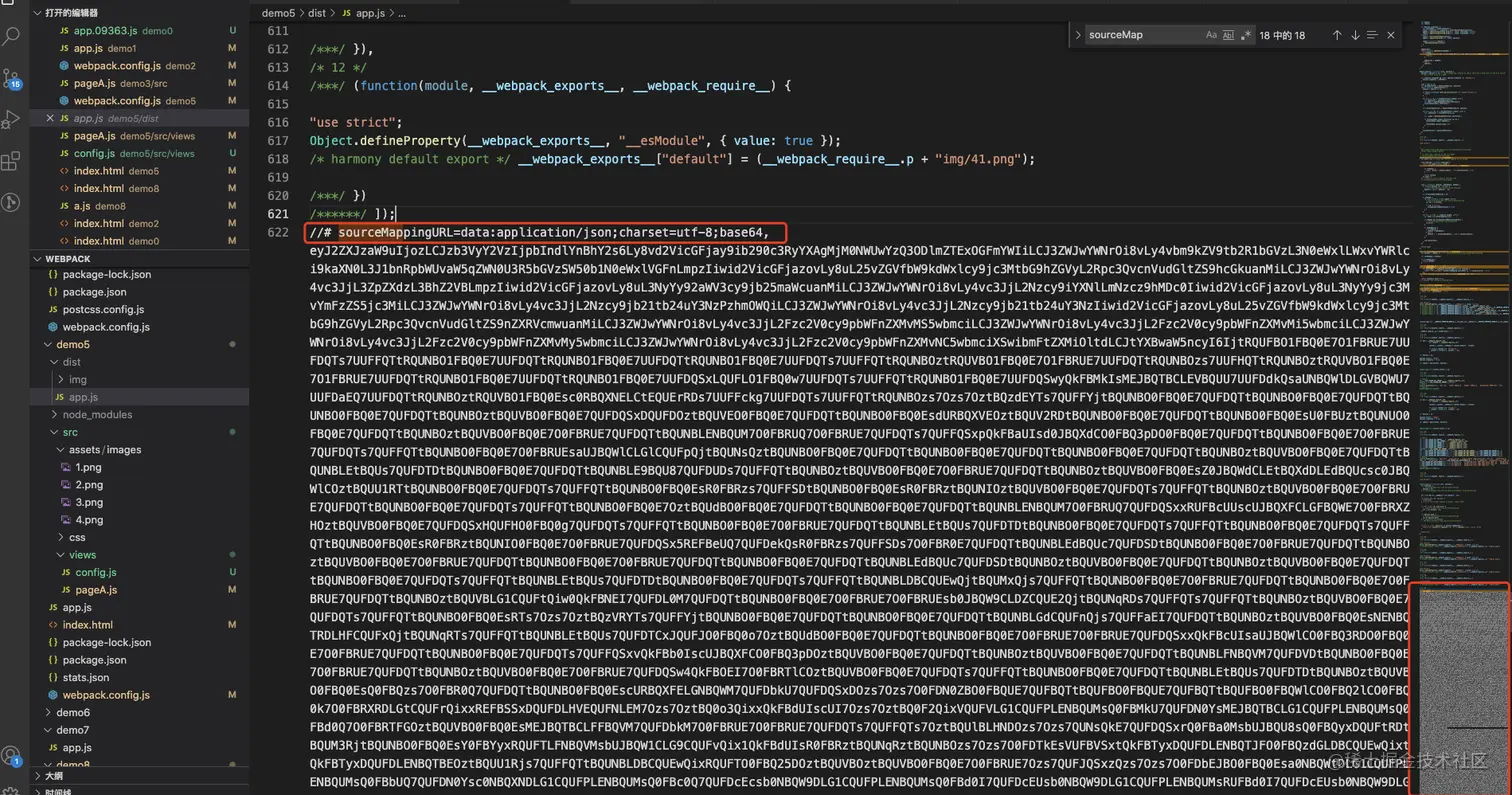Go to previous match arrow
The image size is (1512, 795).
coord(1337,35)
